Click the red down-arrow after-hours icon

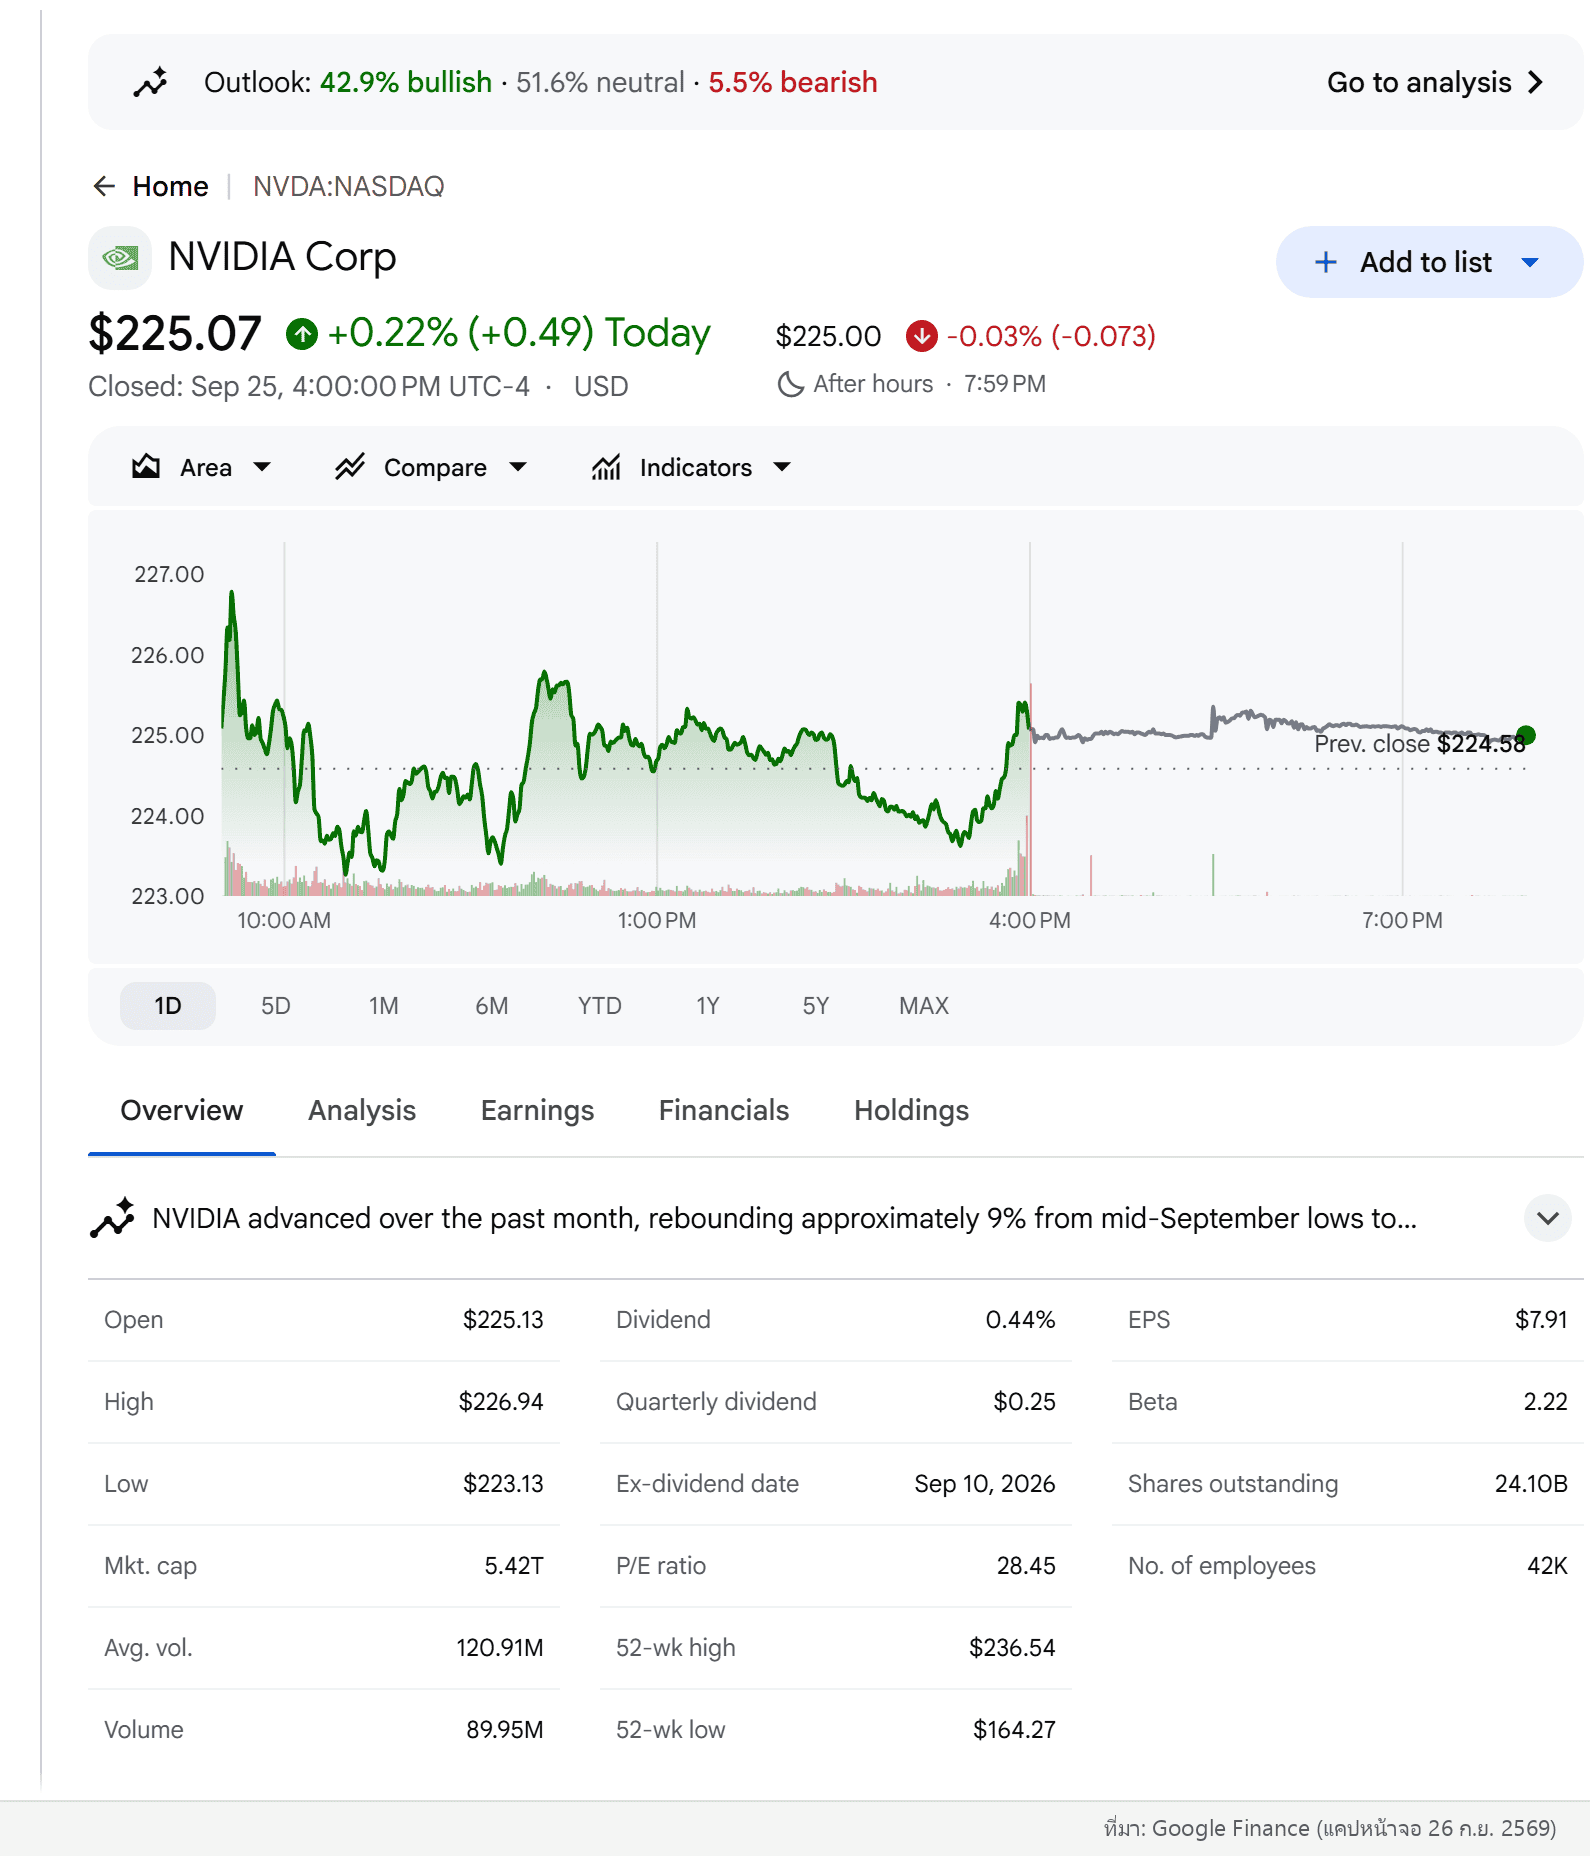tap(922, 336)
